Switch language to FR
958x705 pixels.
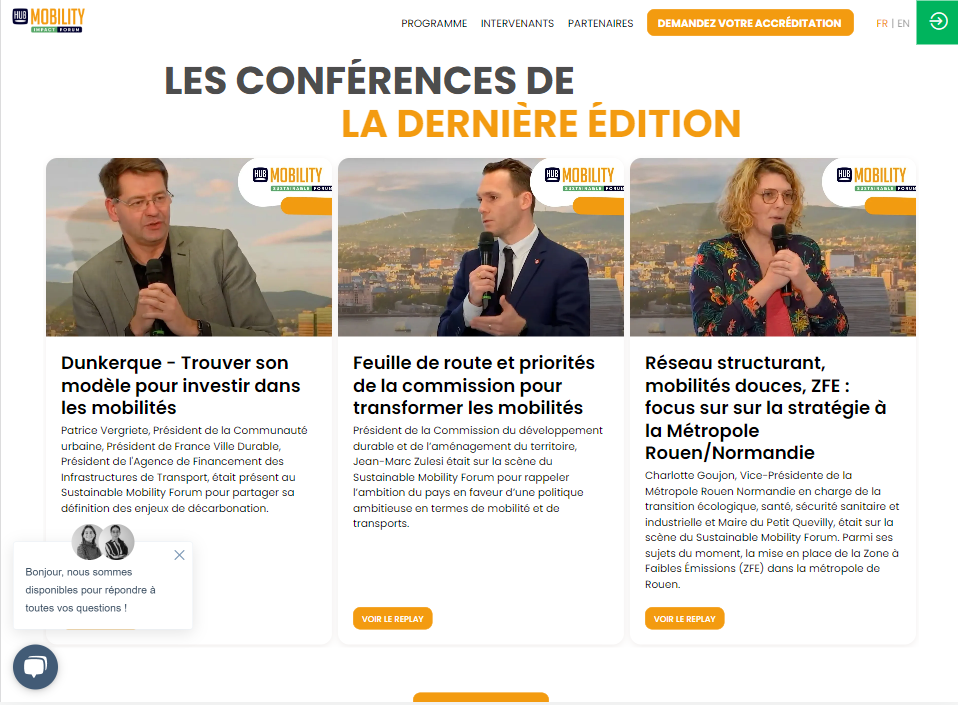tap(882, 23)
